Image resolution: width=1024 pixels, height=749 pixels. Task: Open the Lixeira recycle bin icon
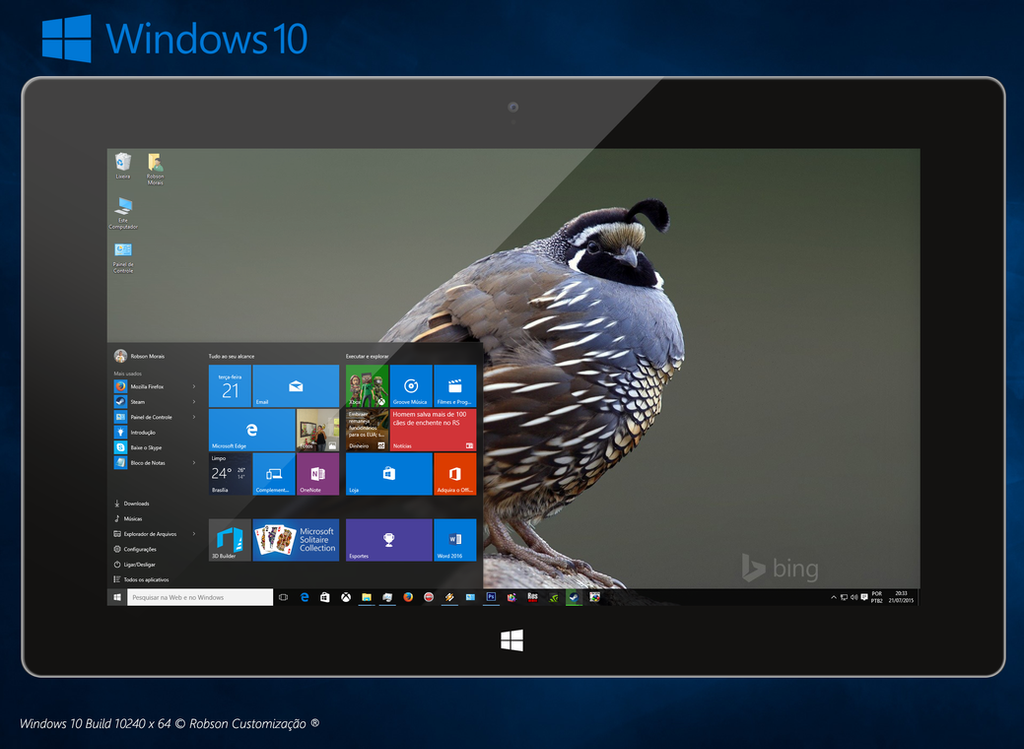click(123, 165)
